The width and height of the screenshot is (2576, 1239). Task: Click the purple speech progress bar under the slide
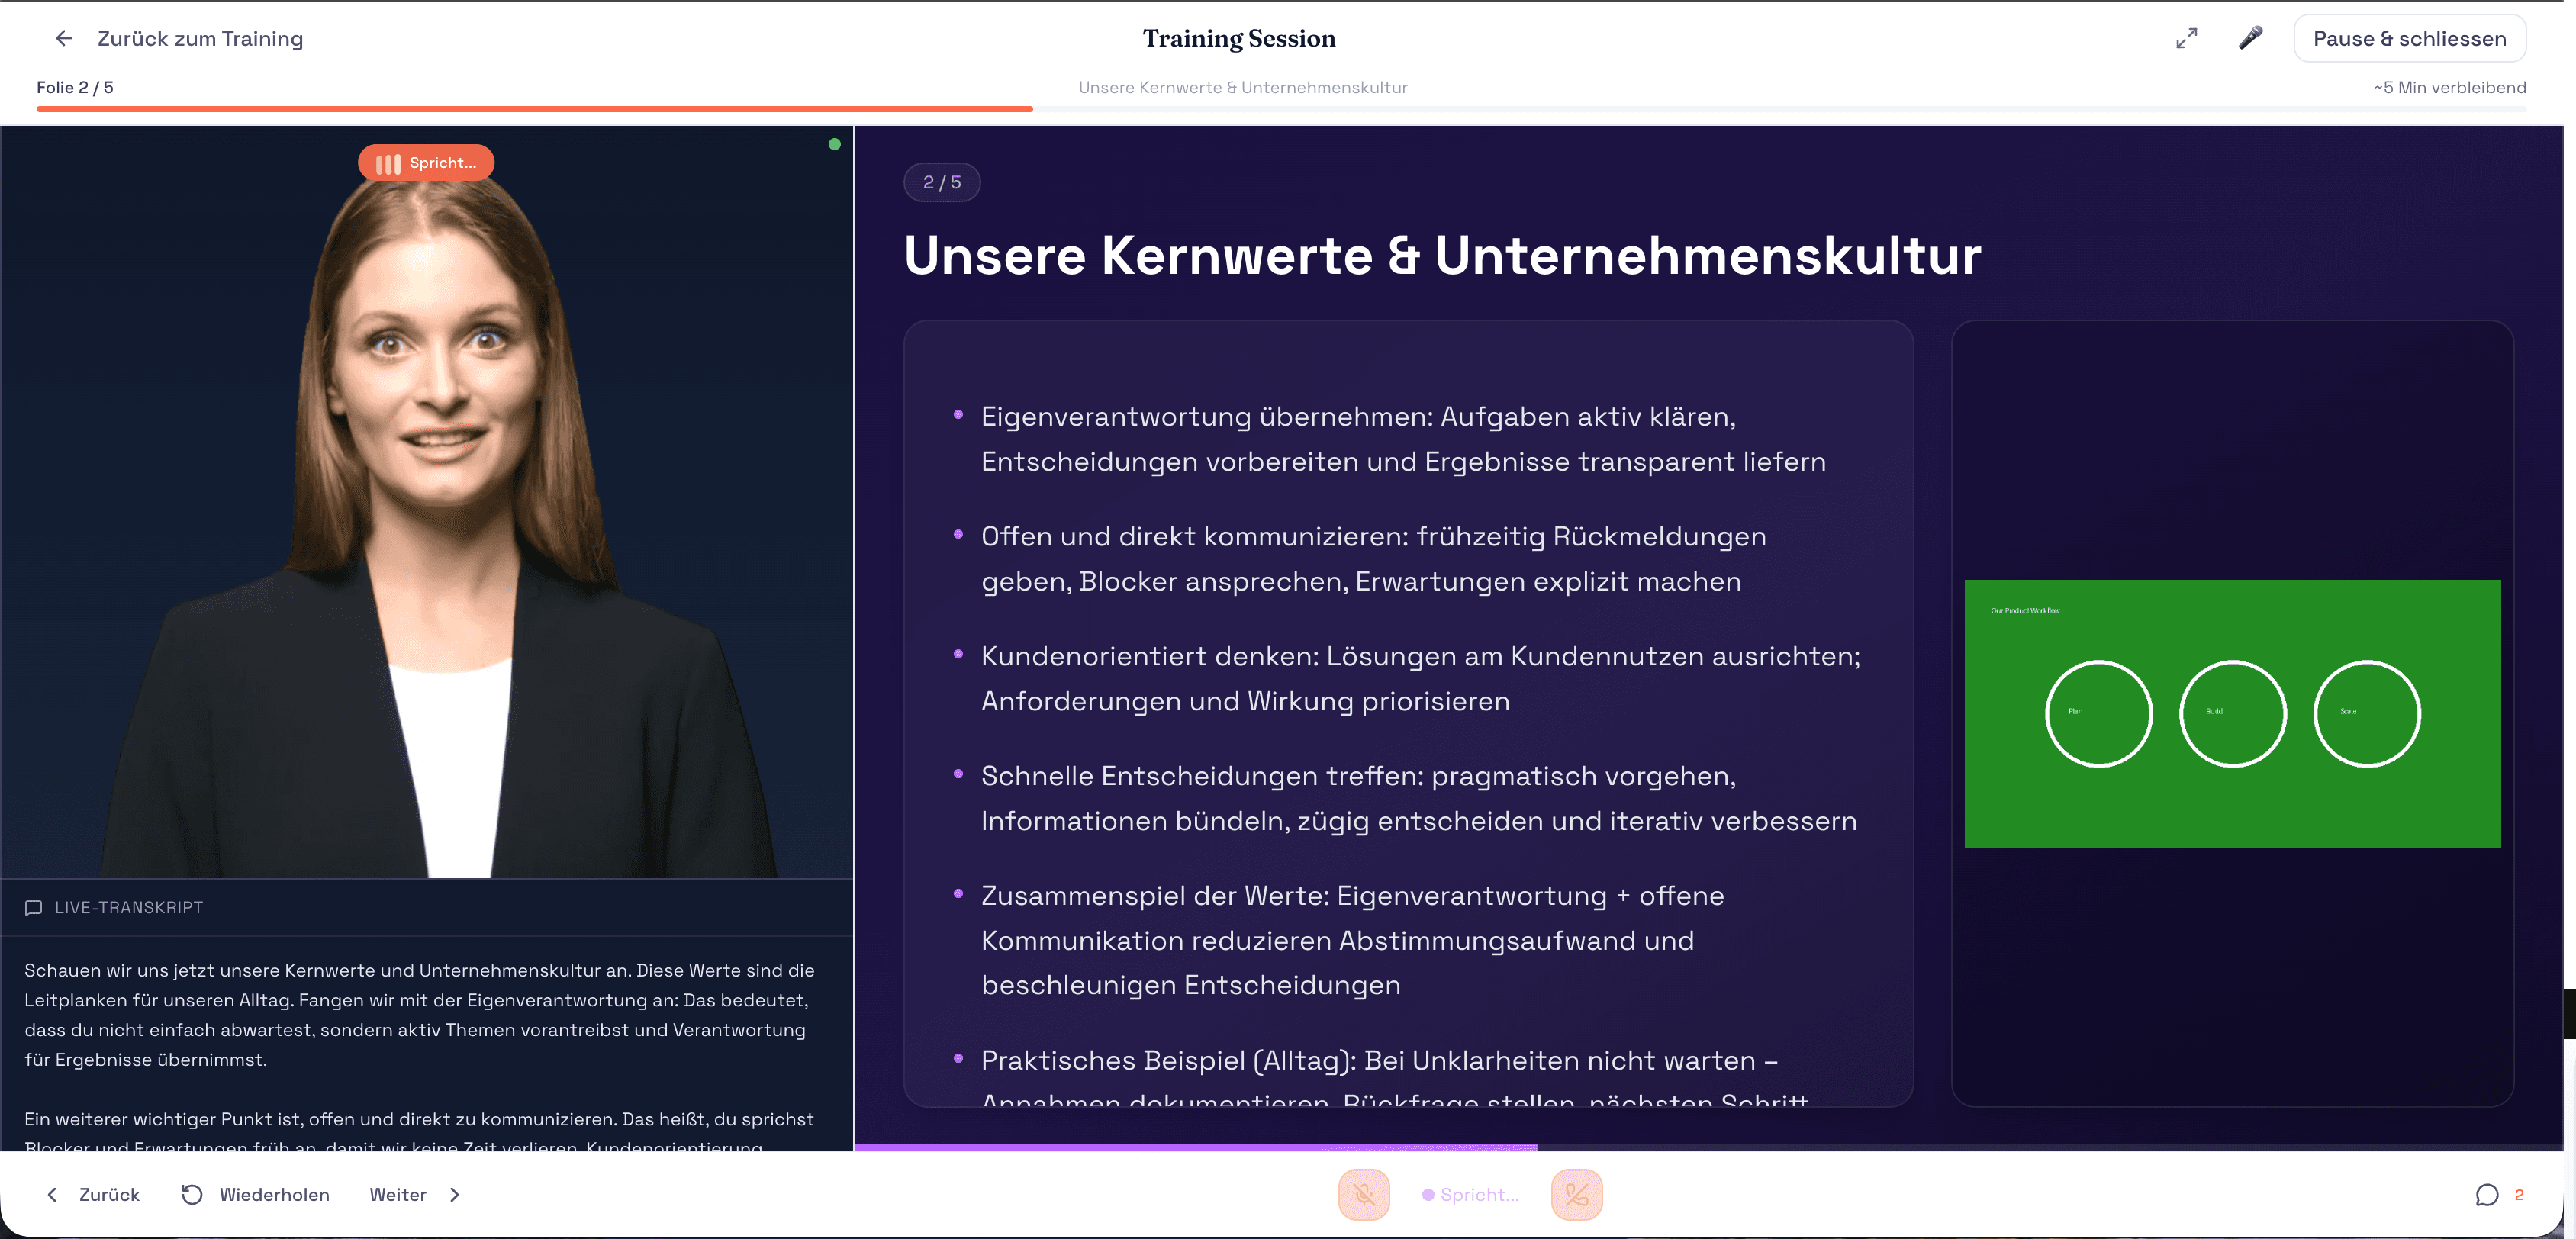pos(1708,1147)
